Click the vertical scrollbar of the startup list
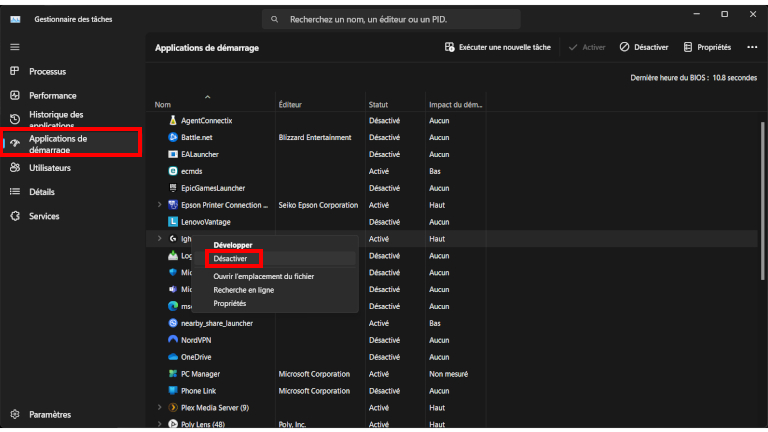The image size is (768, 432). click(762, 200)
